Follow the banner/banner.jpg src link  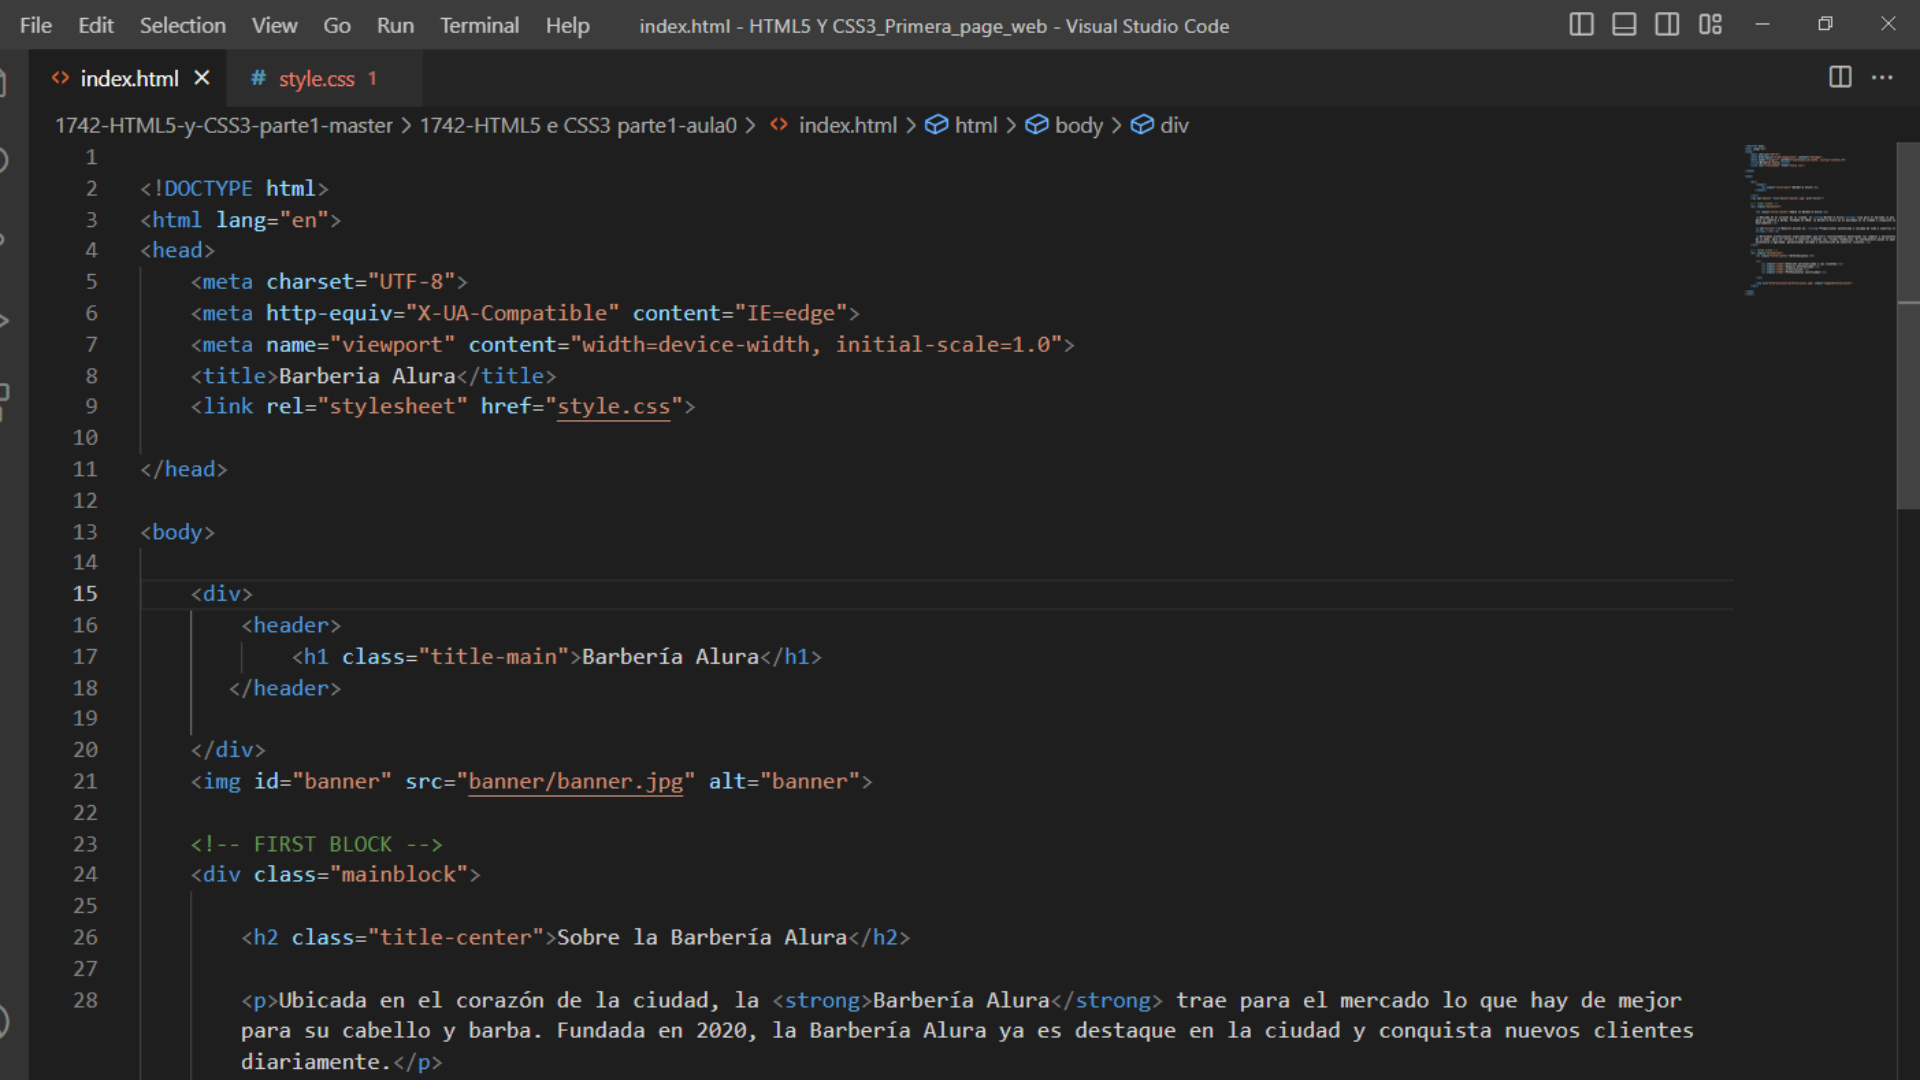pos(576,782)
